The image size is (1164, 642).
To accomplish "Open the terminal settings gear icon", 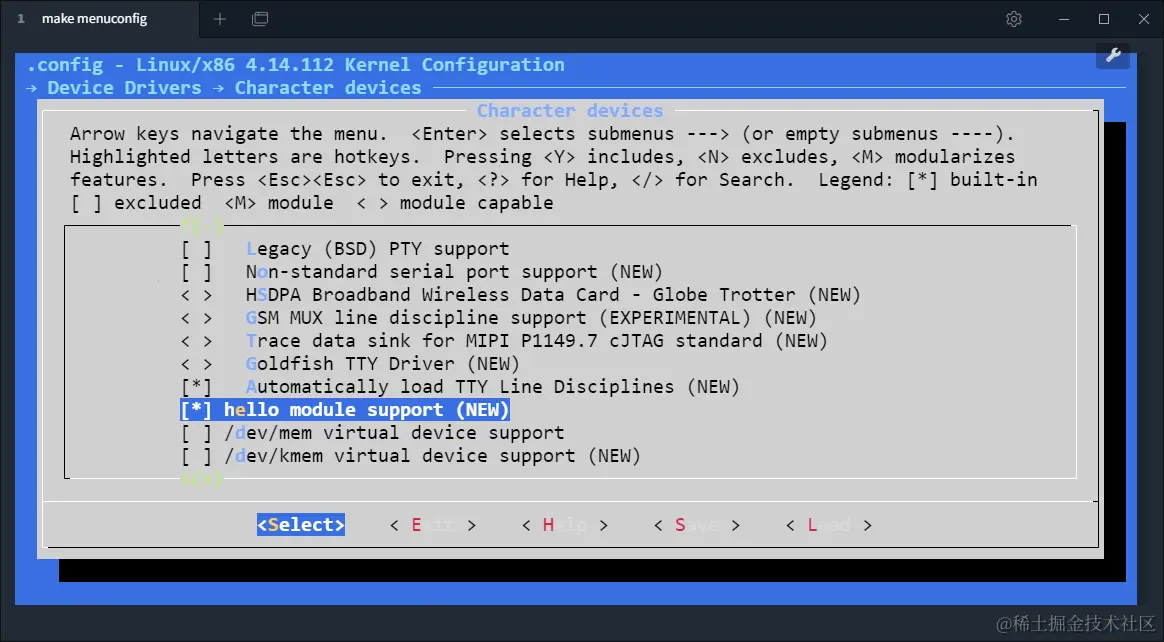I will (1013, 19).
